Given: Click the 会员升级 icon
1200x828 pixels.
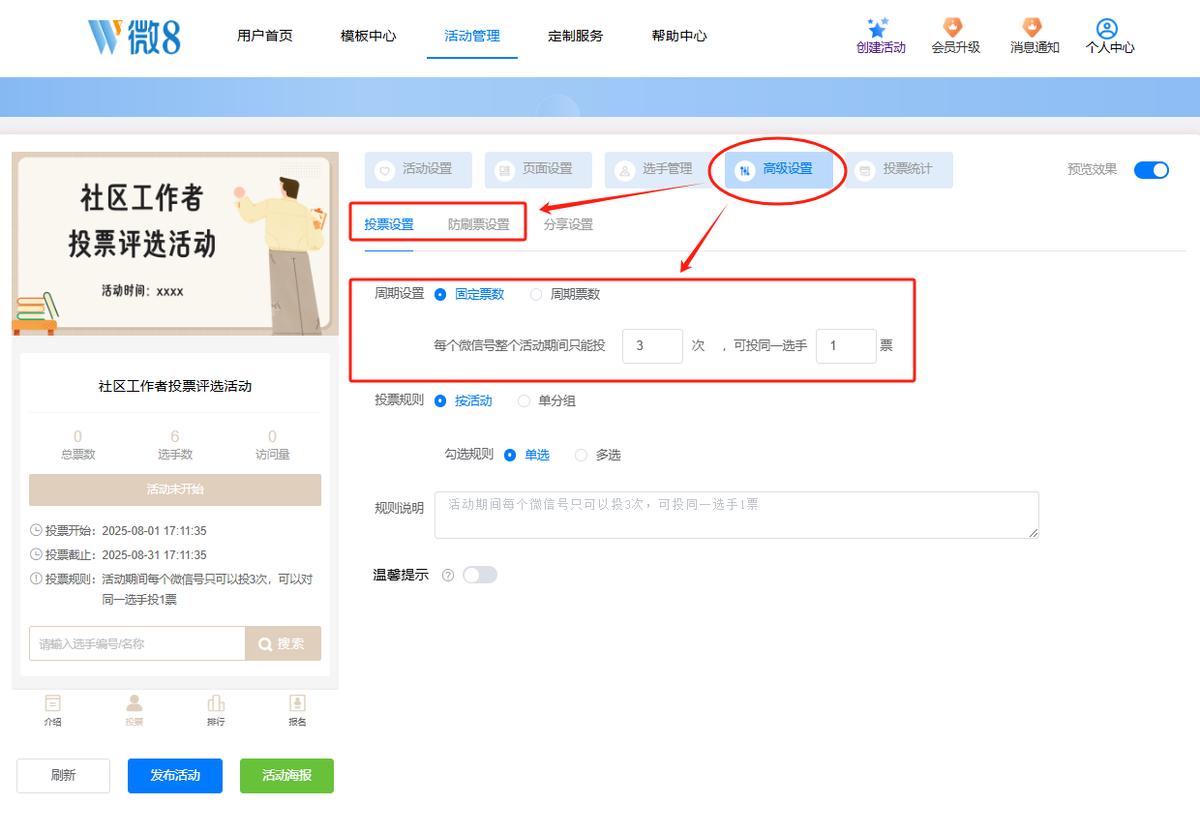Looking at the screenshot, I should pyautogui.click(x=954, y=27).
